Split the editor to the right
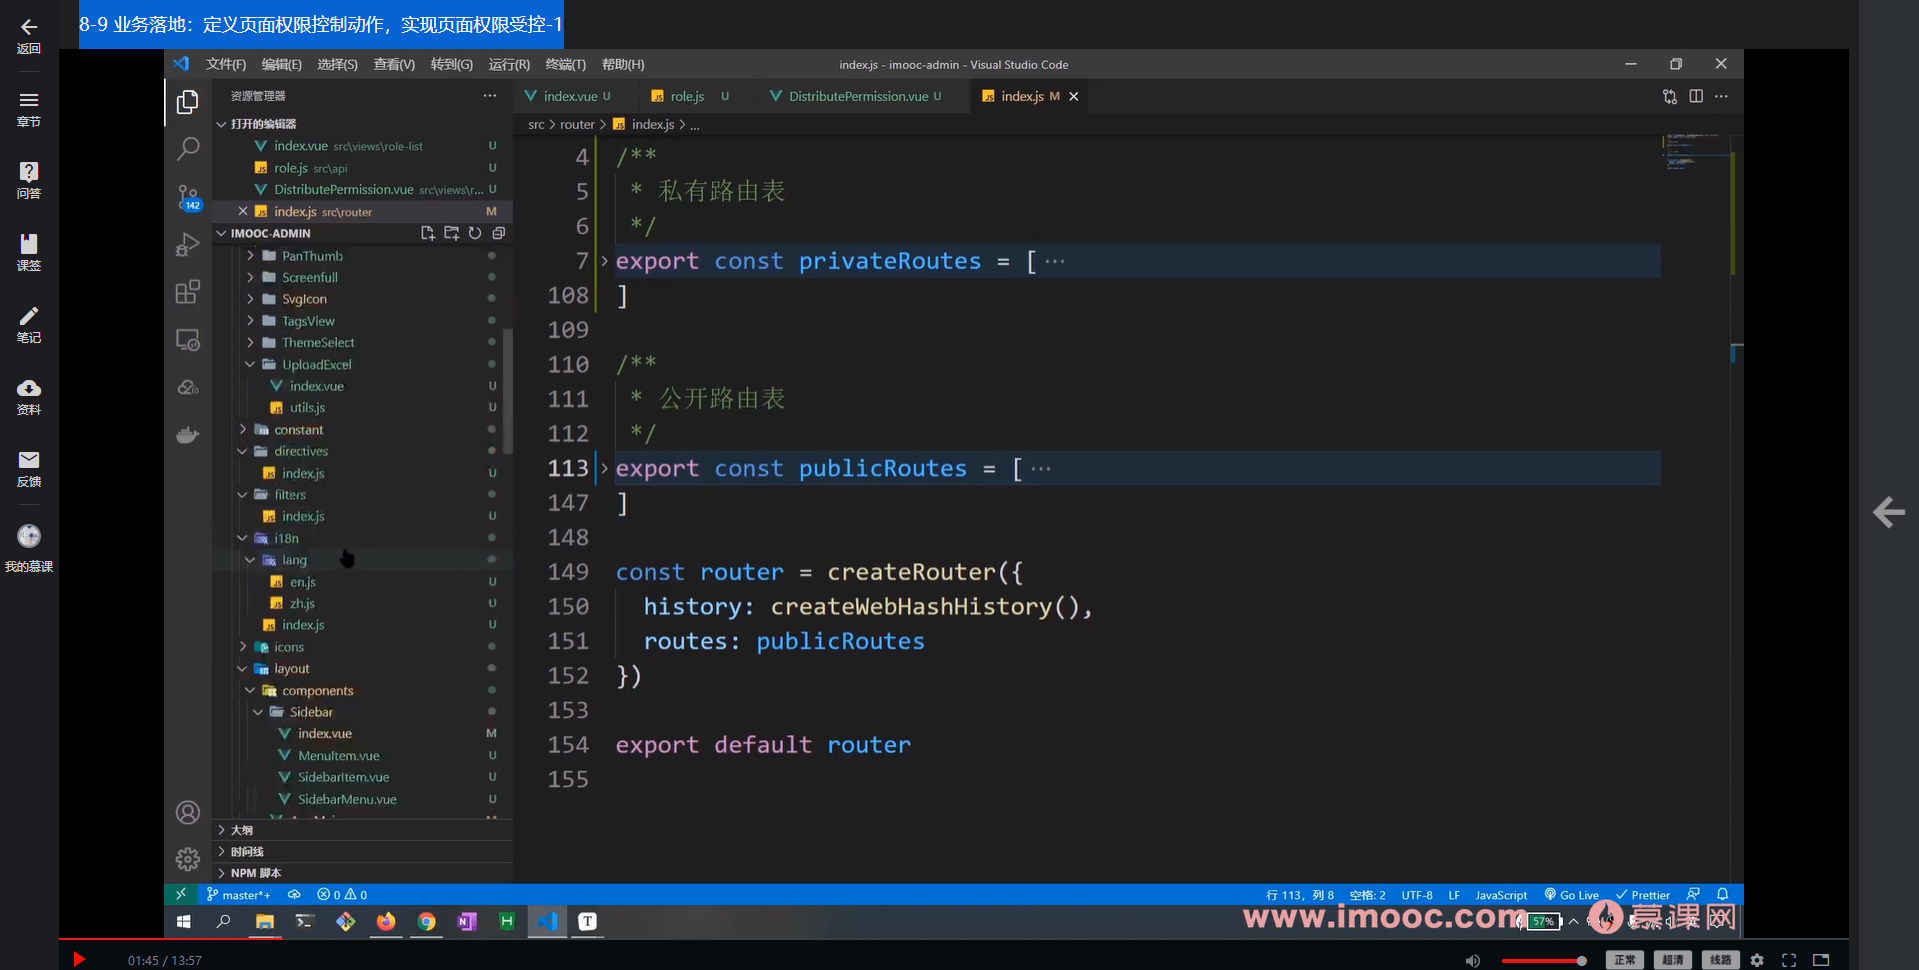Viewport: 1919px width, 970px height. click(1696, 96)
